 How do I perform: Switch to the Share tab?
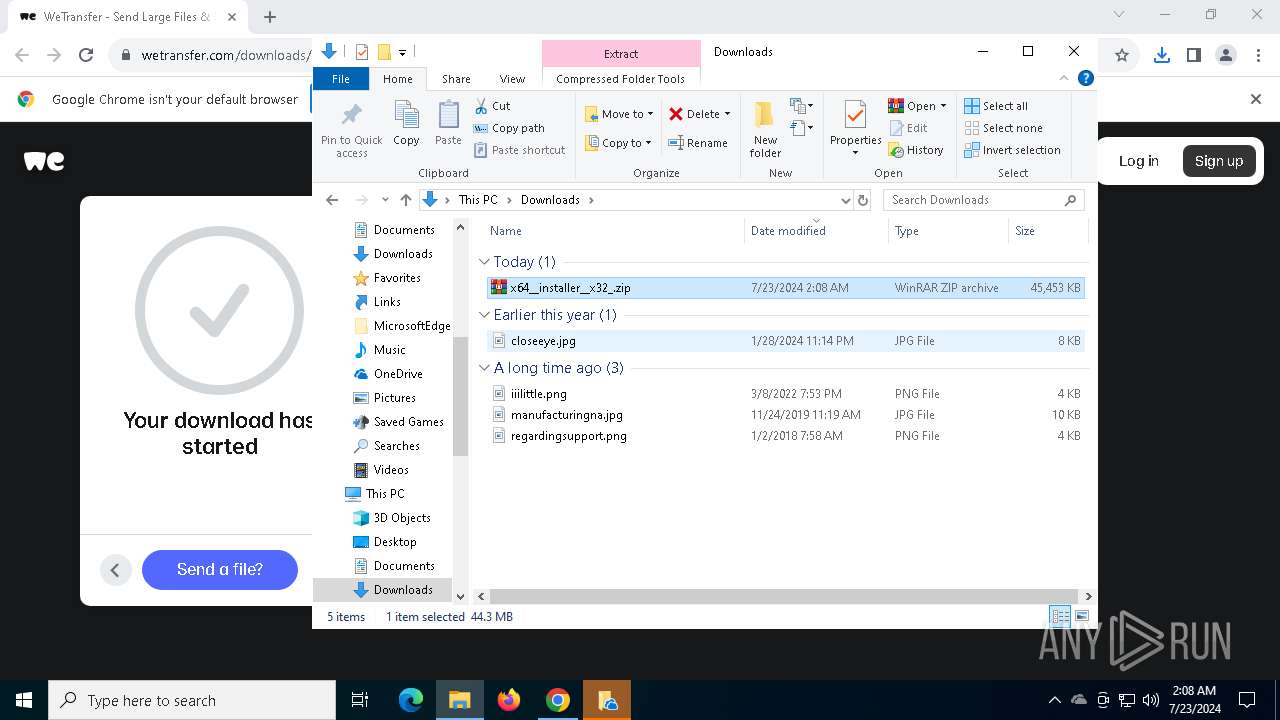456,79
